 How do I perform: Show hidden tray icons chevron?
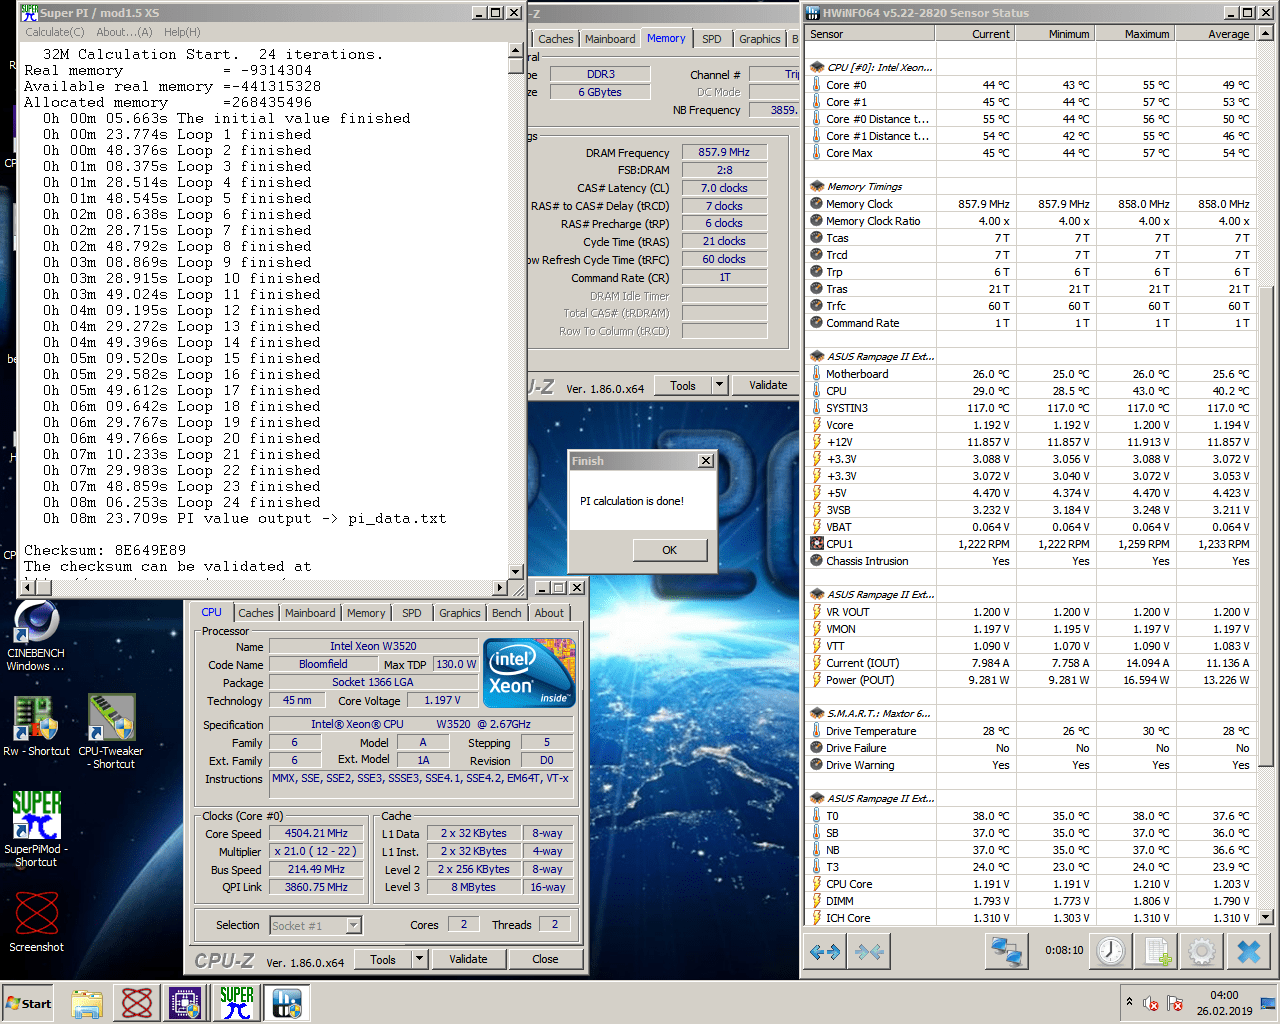pos(1129,1002)
